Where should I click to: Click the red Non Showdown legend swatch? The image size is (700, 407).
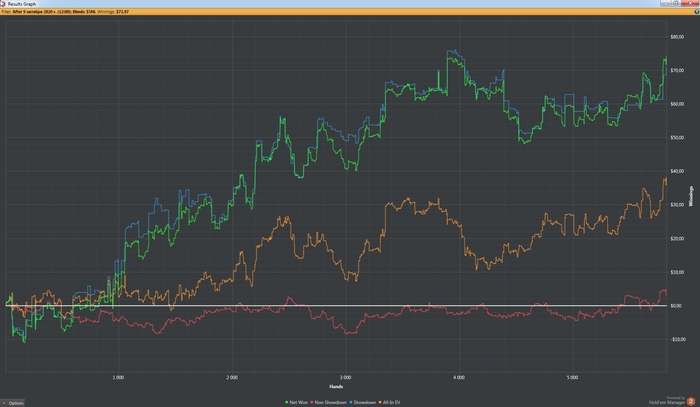[312, 403]
